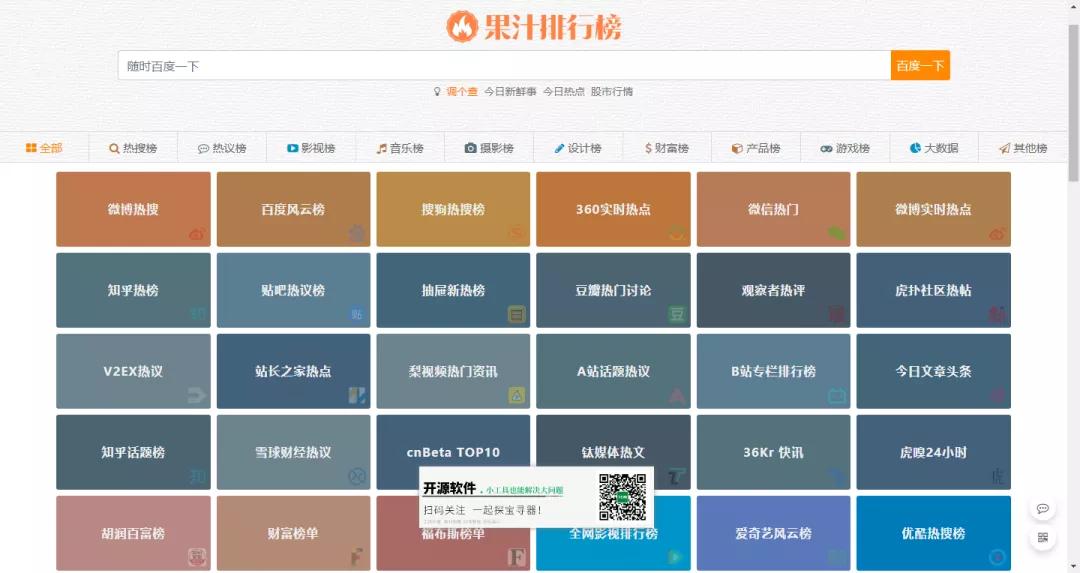Open the 优酷热搜榜 card
Image resolution: width=1080 pixels, height=573 pixels.
(x=933, y=533)
